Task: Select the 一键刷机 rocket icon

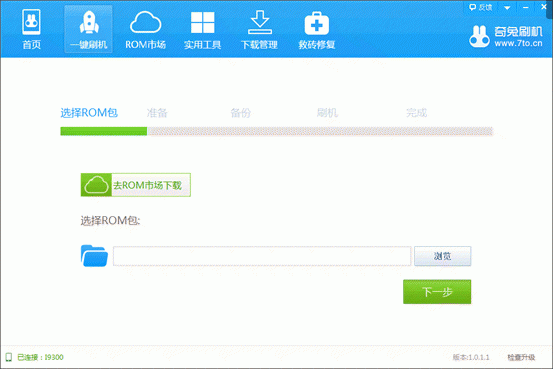Action: (89, 22)
